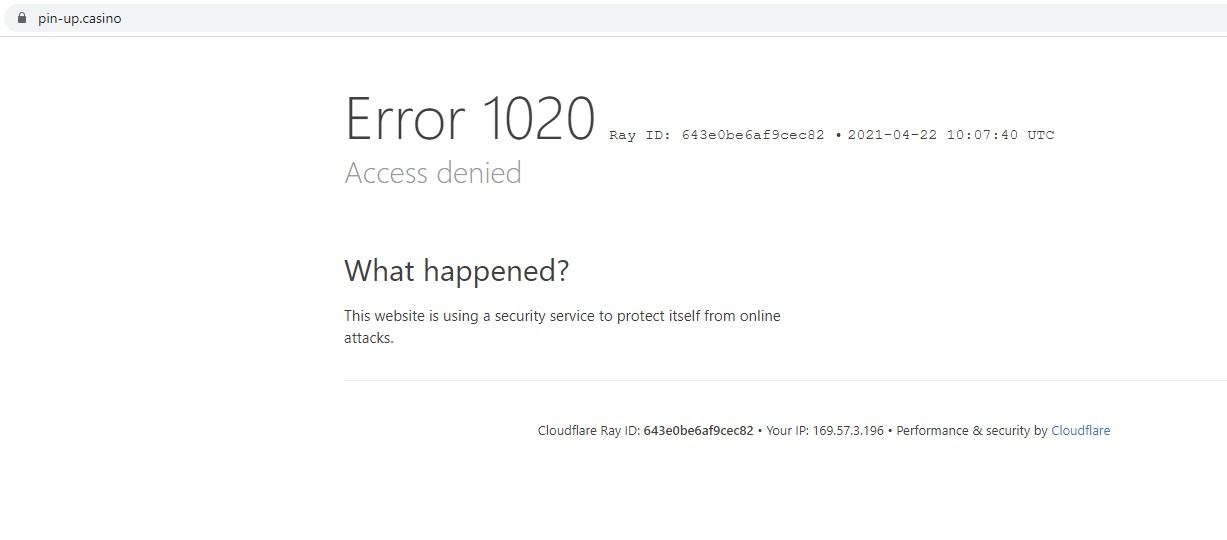Click the "Access denied" subheading
The height and width of the screenshot is (540, 1227).
(x=433, y=173)
